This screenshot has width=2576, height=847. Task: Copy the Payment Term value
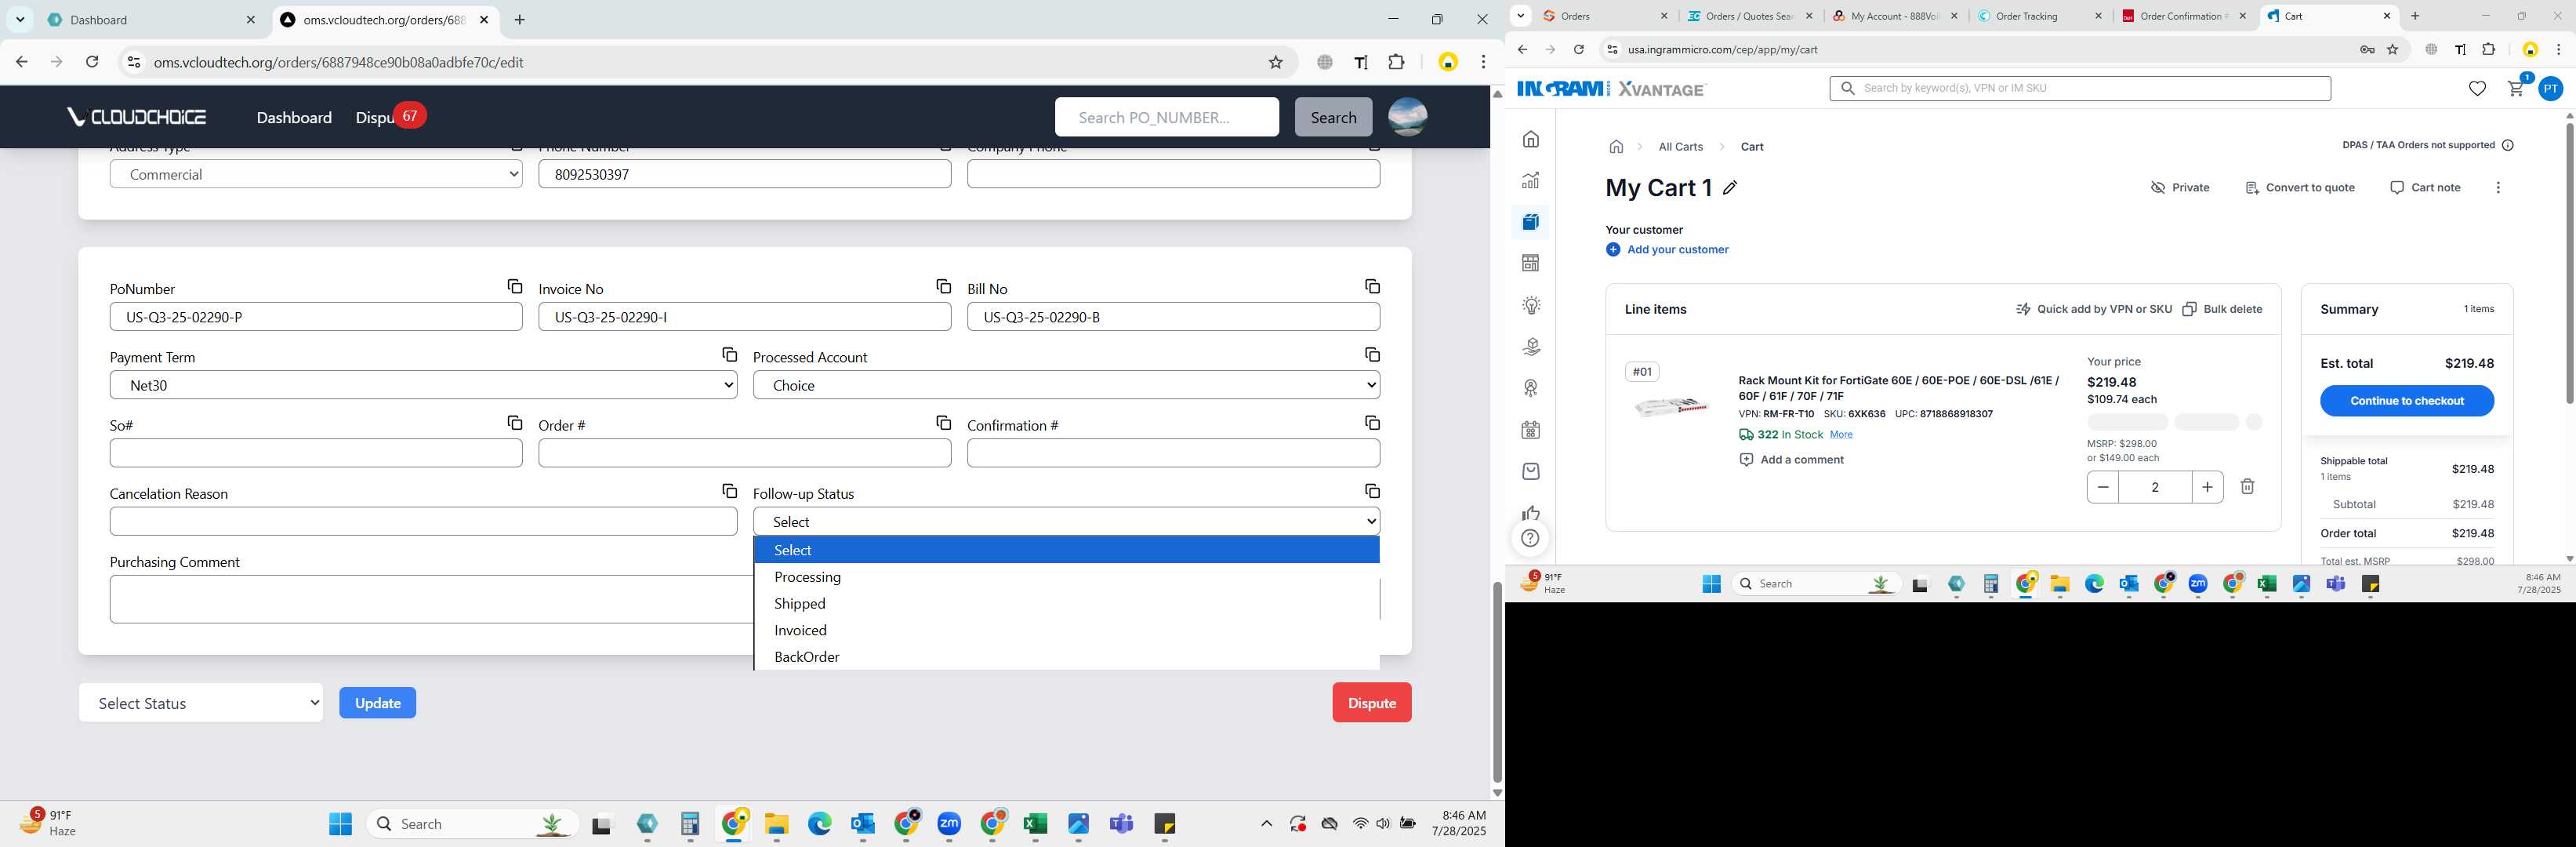(x=729, y=355)
